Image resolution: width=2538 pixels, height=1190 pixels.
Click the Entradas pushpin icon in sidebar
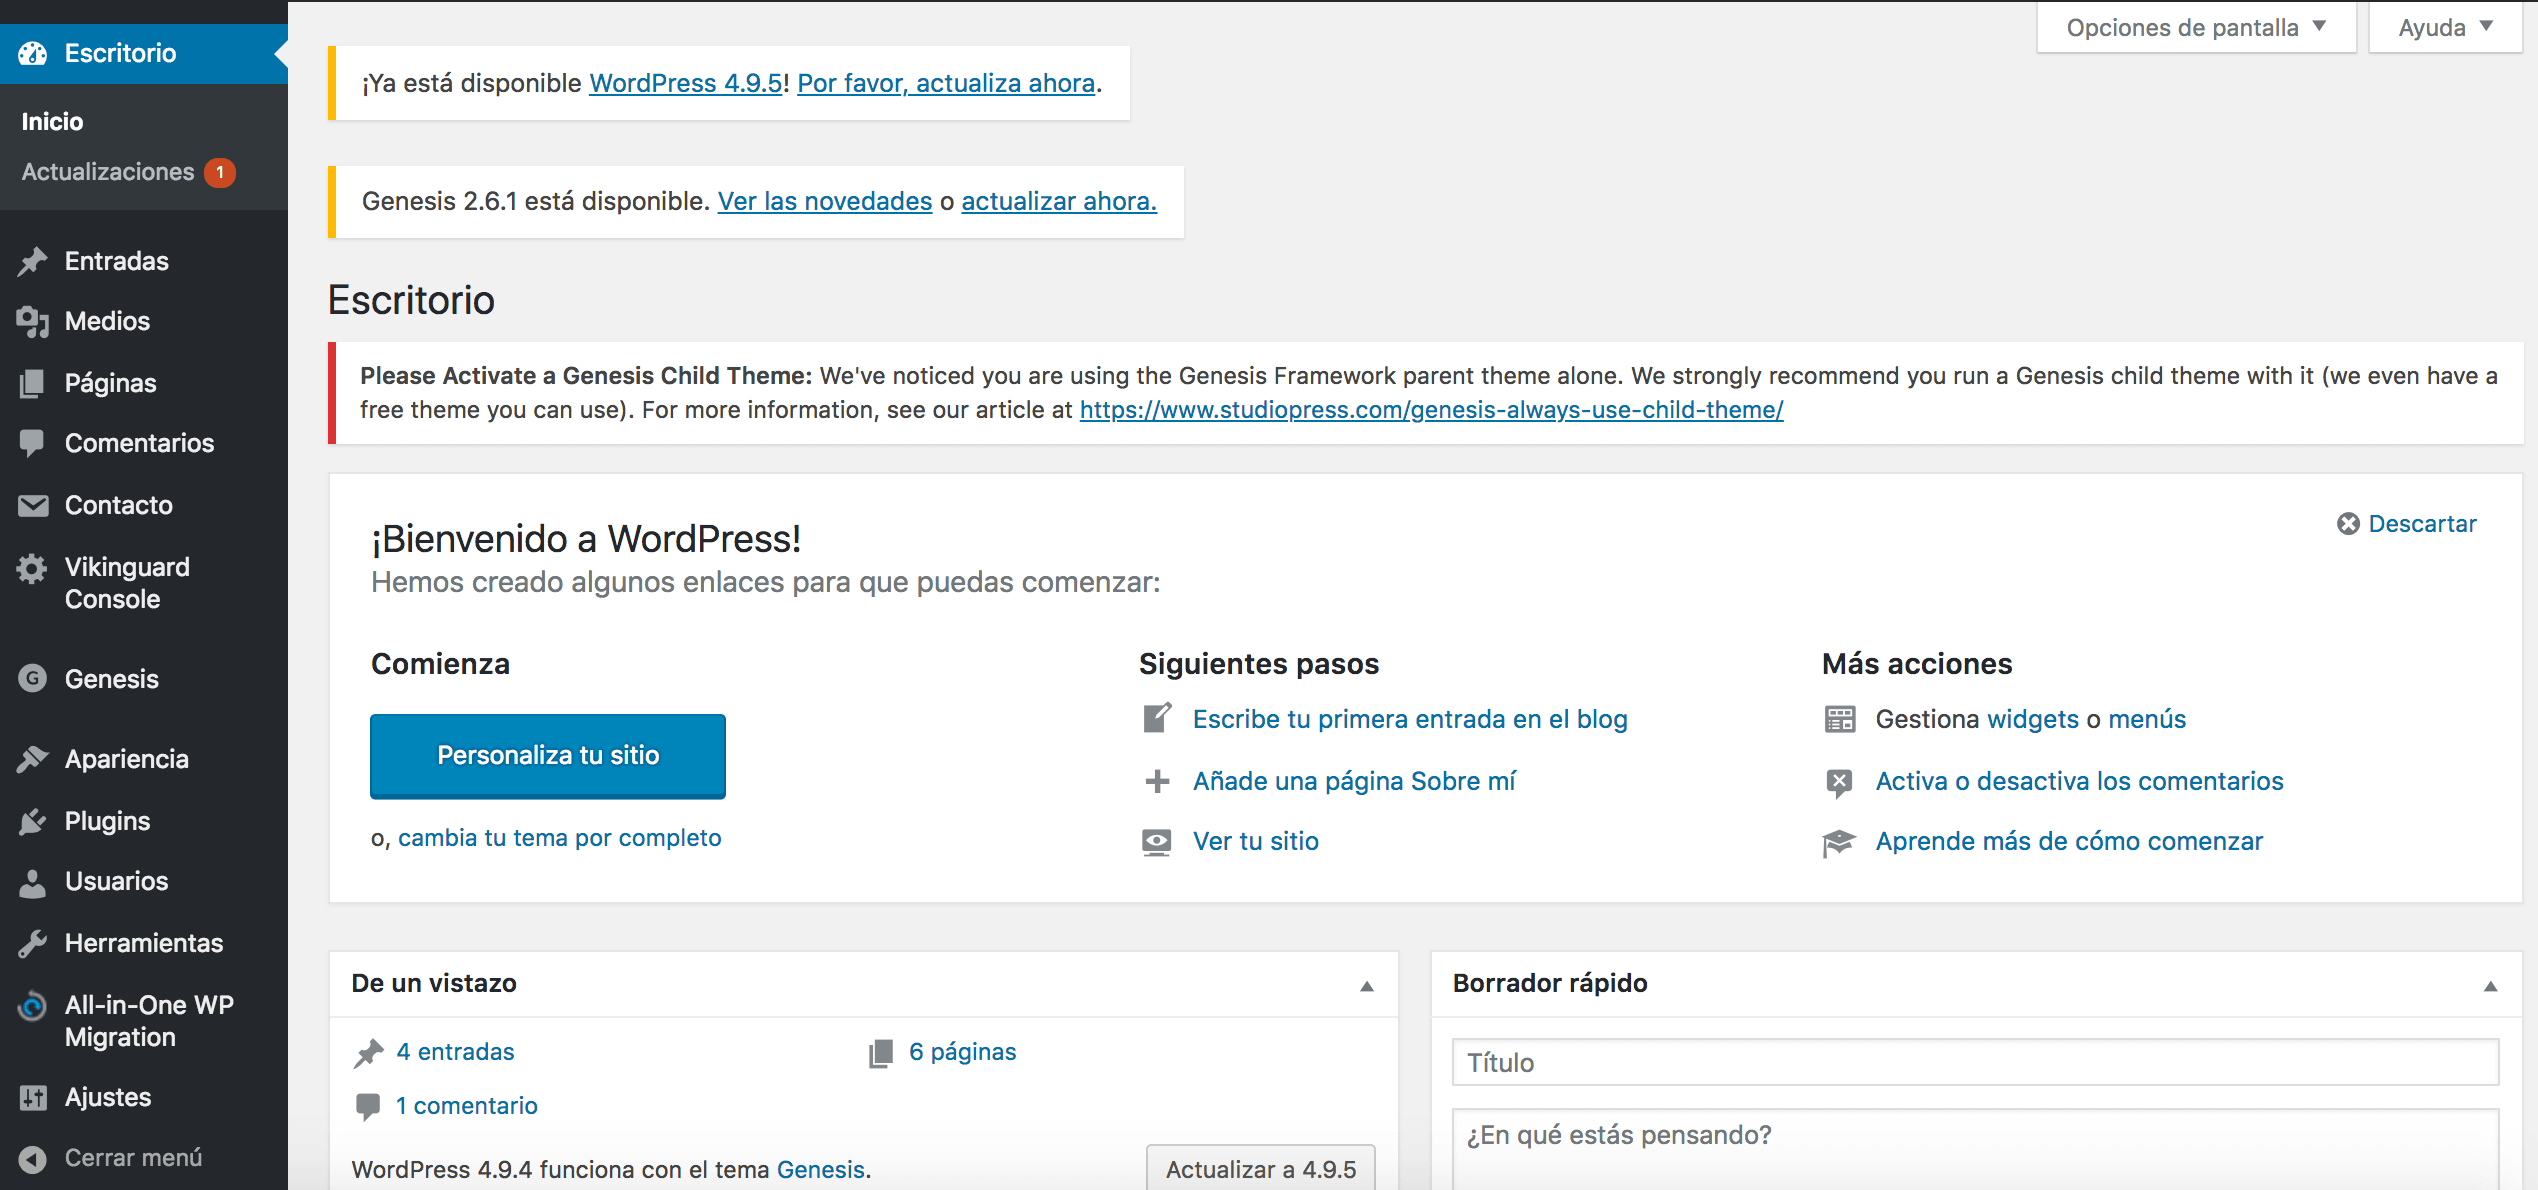tap(32, 261)
